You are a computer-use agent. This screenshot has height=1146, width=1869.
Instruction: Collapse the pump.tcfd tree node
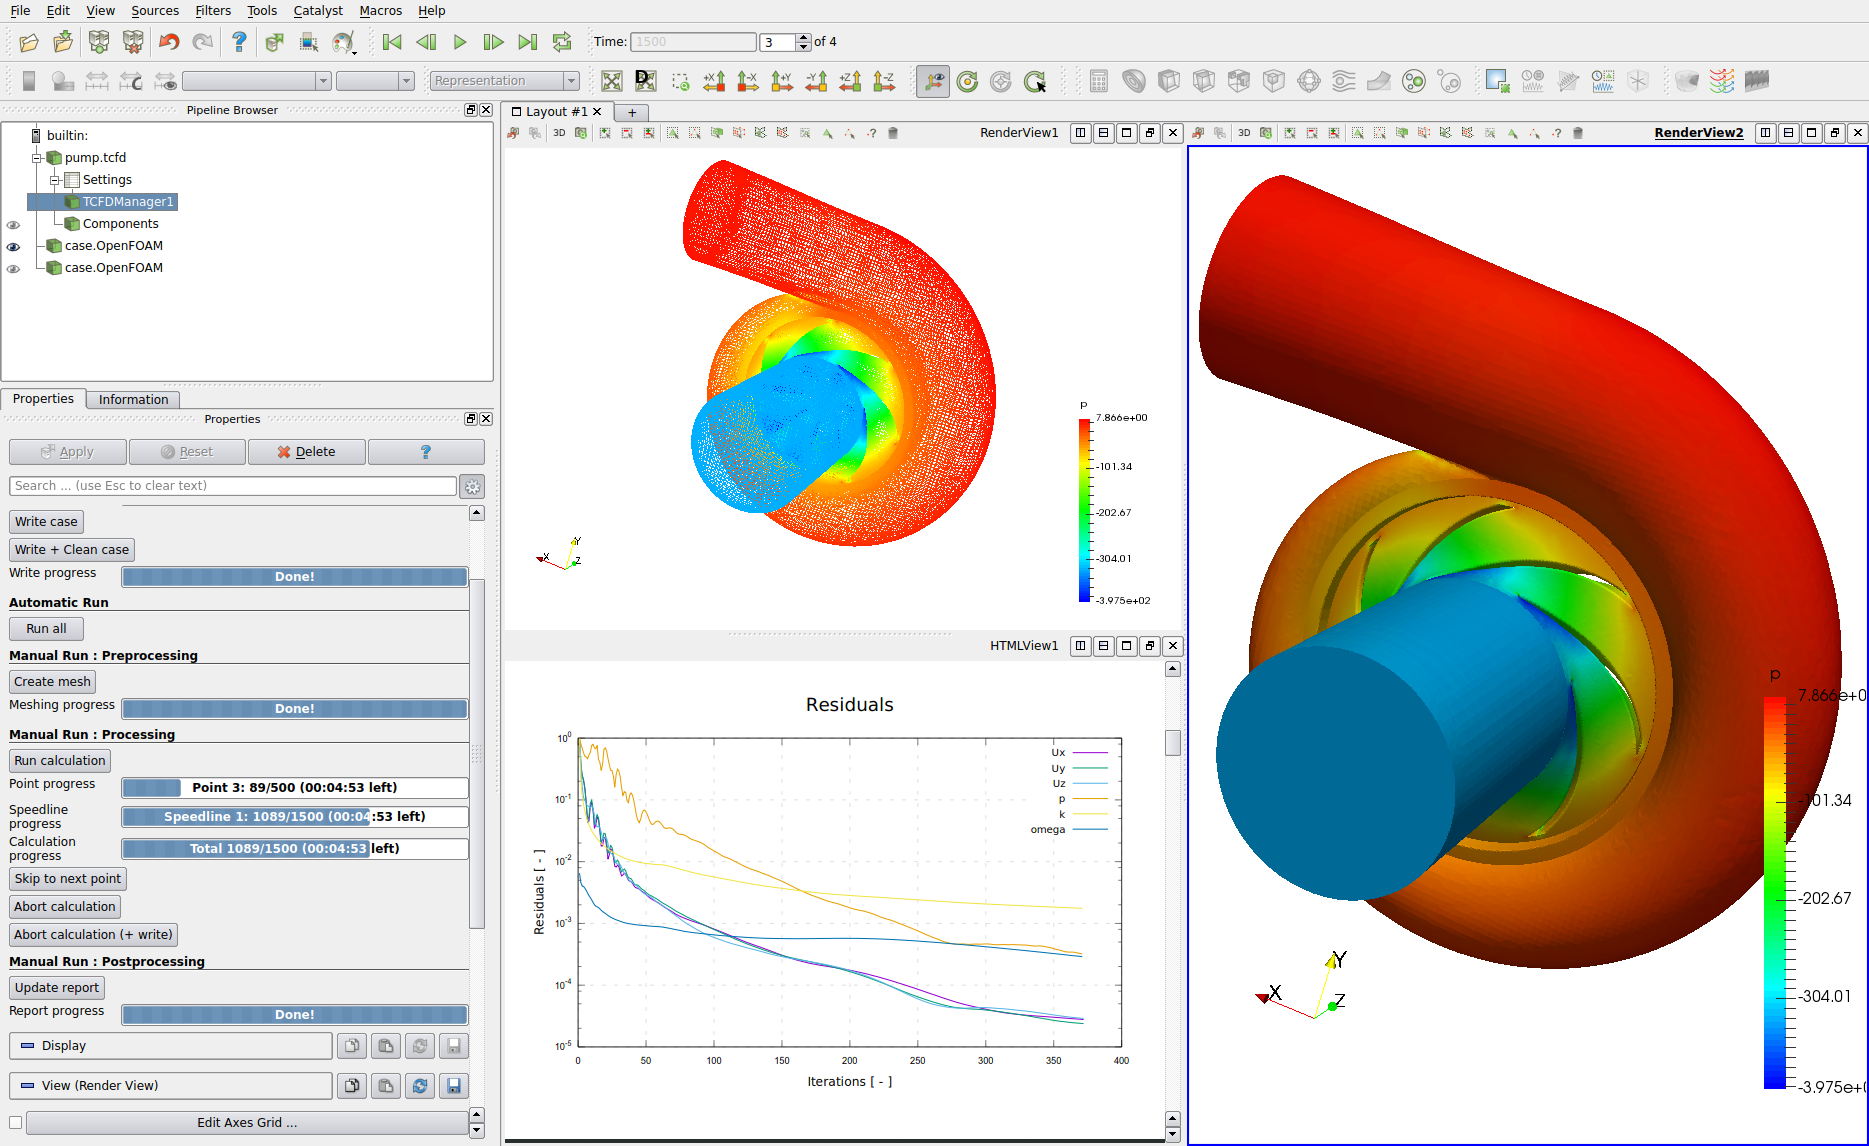tap(37, 158)
